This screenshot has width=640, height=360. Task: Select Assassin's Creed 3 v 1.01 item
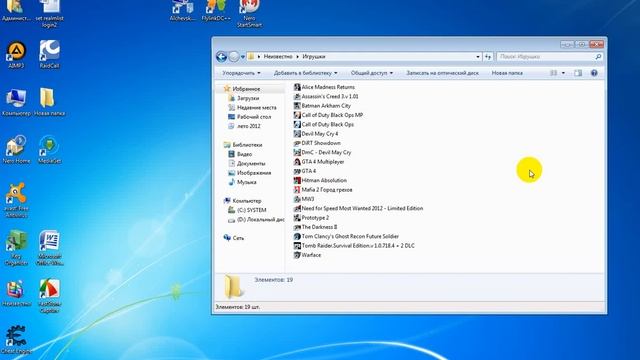tap(326, 96)
